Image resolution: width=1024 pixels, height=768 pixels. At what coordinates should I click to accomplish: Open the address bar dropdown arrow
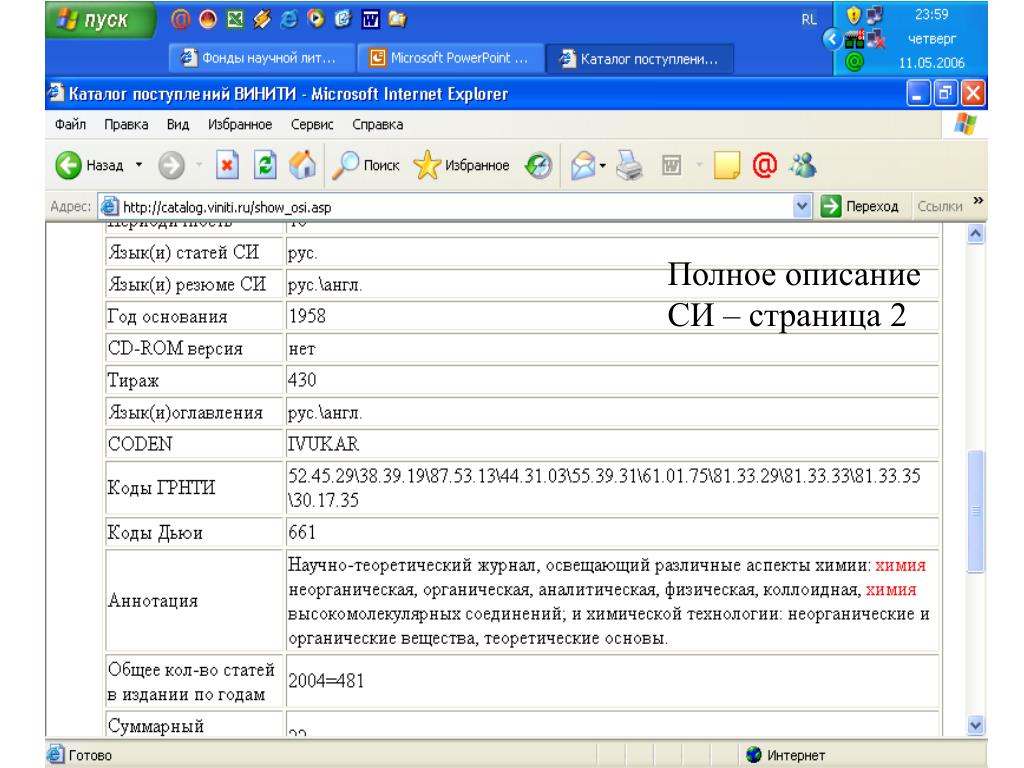point(803,207)
